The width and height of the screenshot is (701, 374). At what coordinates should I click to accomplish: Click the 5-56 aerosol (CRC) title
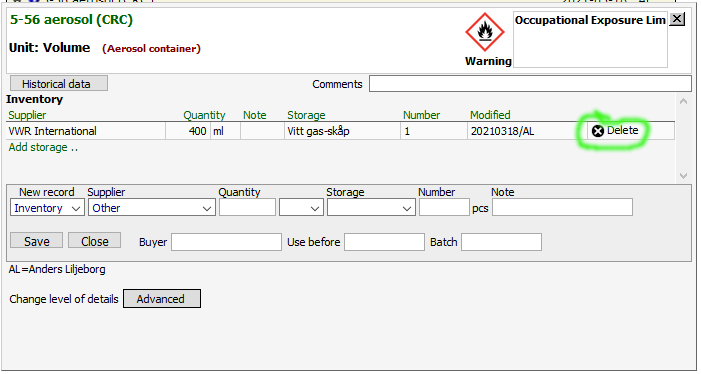pyautogui.click(x=71, y=20)
